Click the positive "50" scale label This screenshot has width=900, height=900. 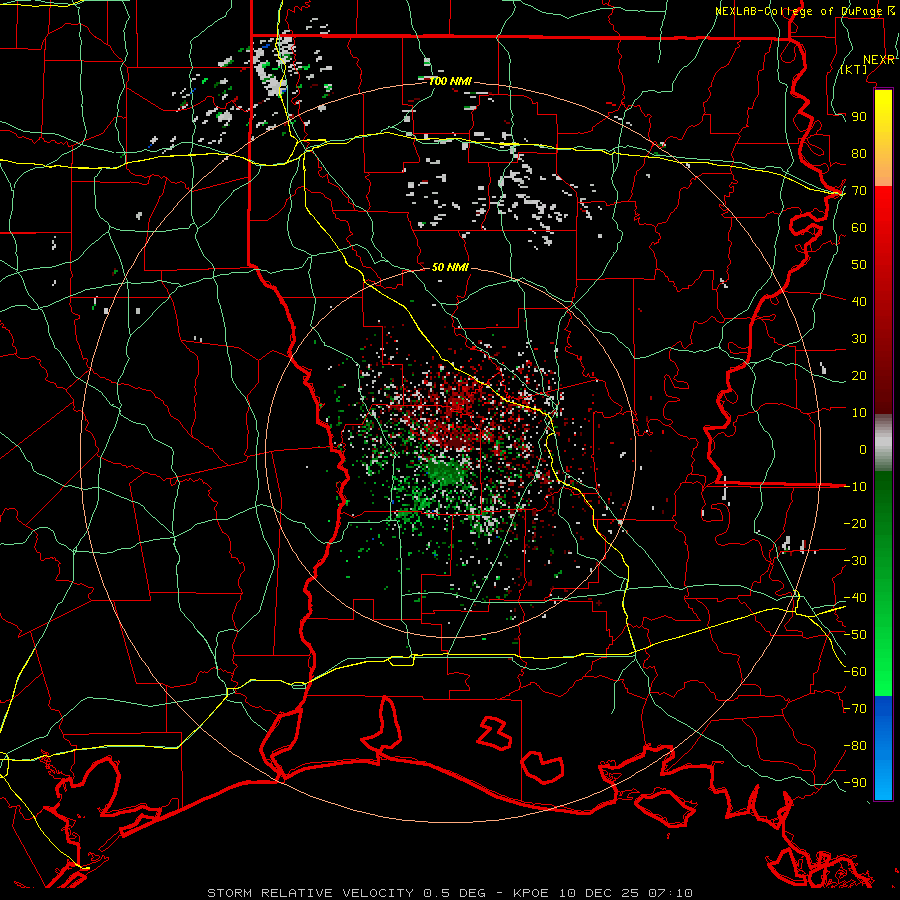(x=859, y=265)
